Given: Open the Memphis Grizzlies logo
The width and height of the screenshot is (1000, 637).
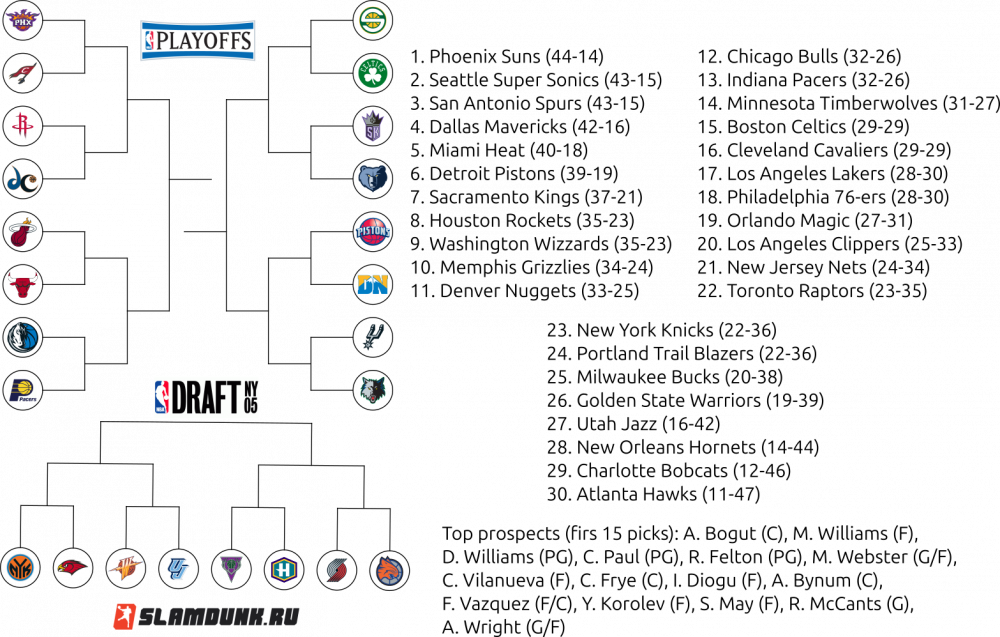Looking at the screenshot, I should [x=373, y=179].
